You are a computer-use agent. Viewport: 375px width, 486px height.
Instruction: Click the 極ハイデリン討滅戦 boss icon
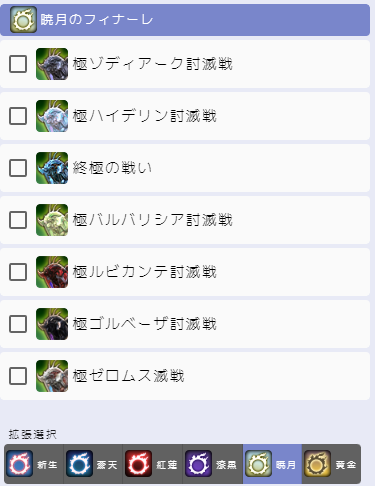click(52, 116)
